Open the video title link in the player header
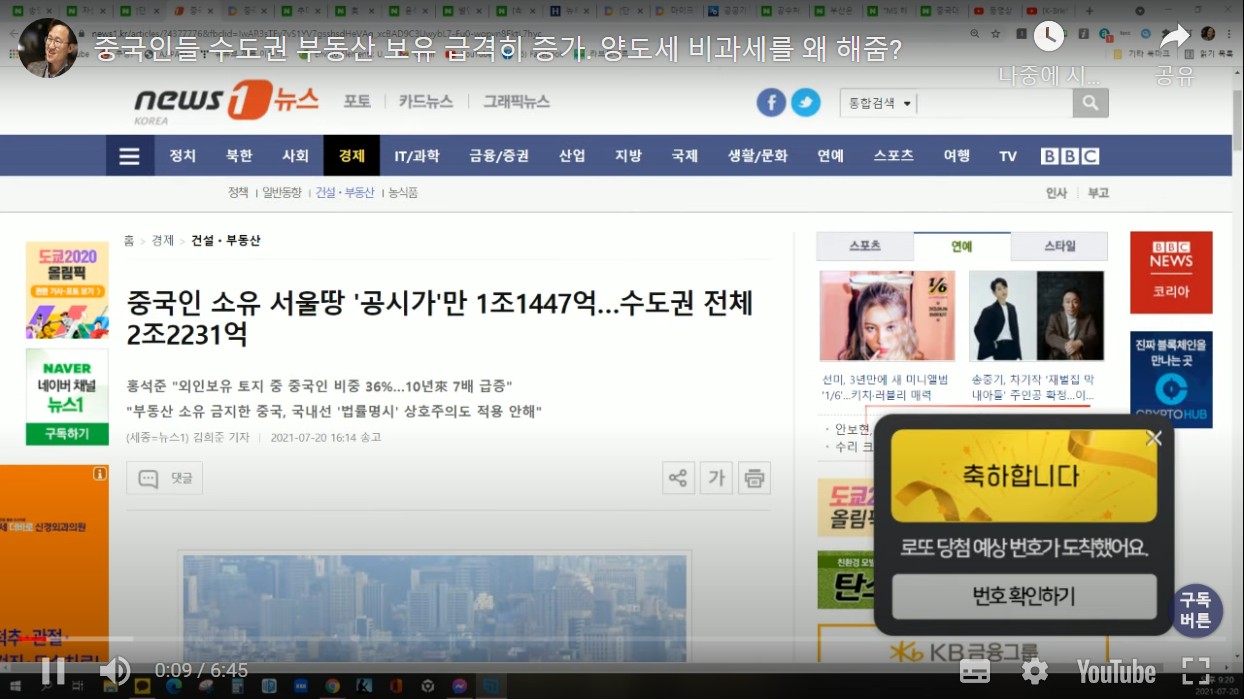Screen dimensions: 1244x699 pyautogui.click(x=497, y=49)
